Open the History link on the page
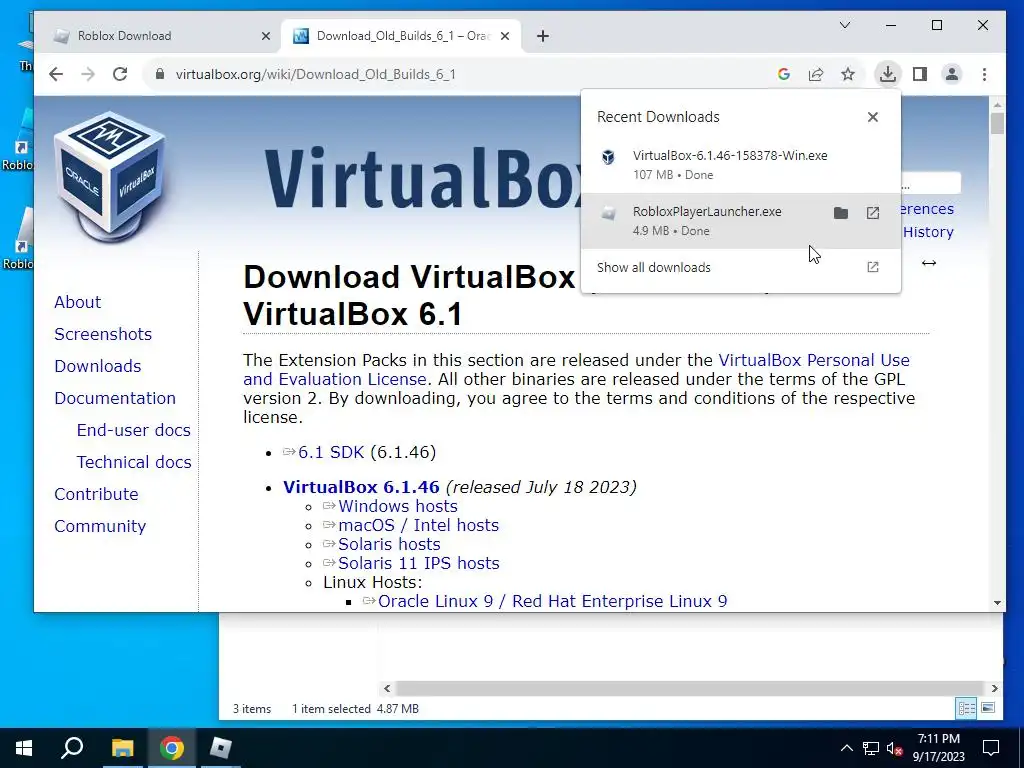 click(x=928, y=232)
